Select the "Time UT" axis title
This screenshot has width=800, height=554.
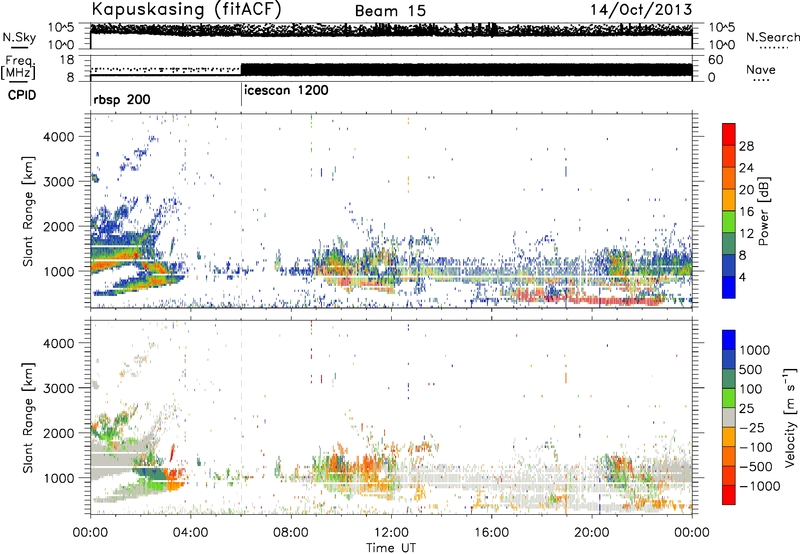(391, 548)
